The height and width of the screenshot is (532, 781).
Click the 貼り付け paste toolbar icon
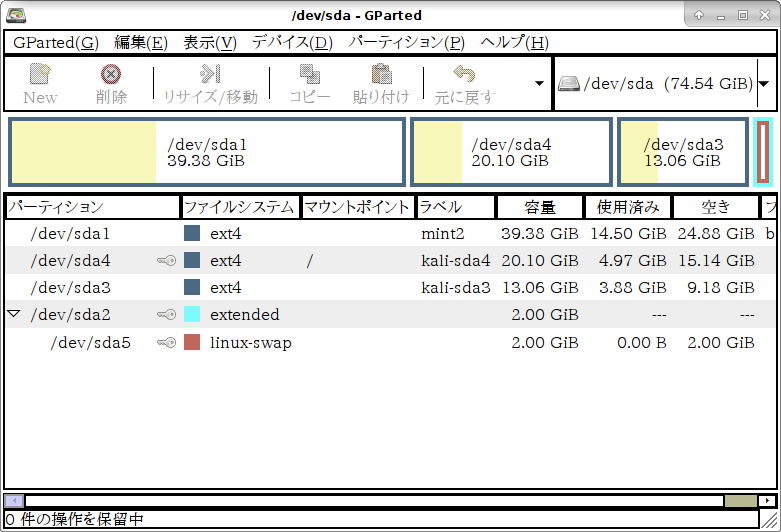tap(381, 74)
